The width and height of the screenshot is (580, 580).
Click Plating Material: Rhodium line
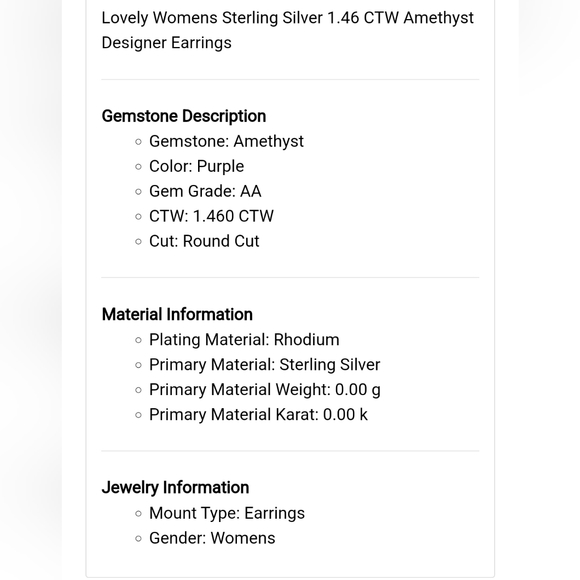[x=244, y=340]
